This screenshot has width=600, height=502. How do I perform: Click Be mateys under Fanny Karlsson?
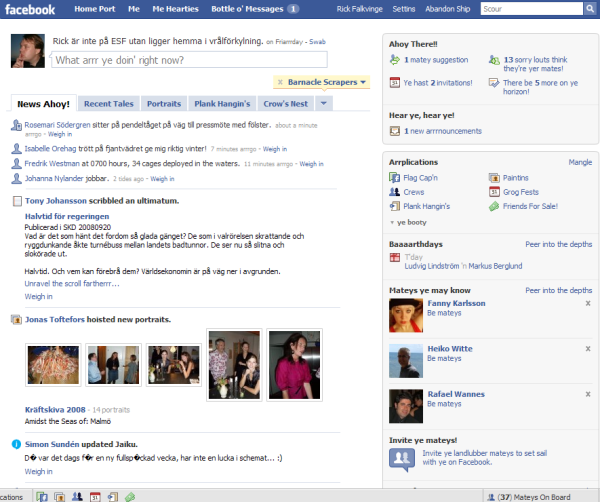click(444, 313)
